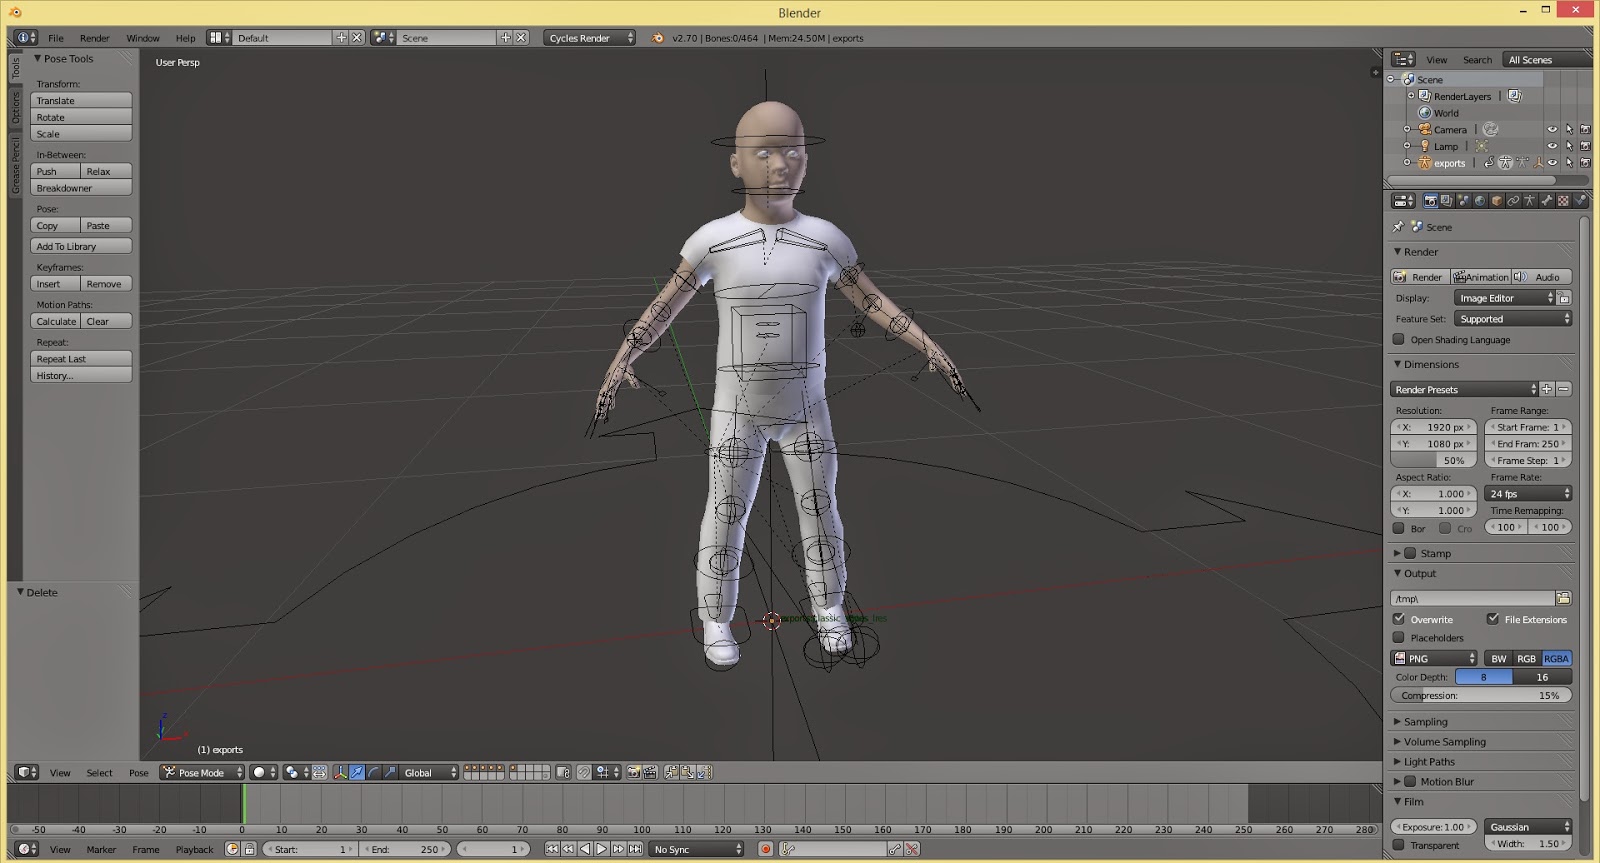Enable the Transparent film checkbox
The image size is (1600, 863).
[1399, 845]
